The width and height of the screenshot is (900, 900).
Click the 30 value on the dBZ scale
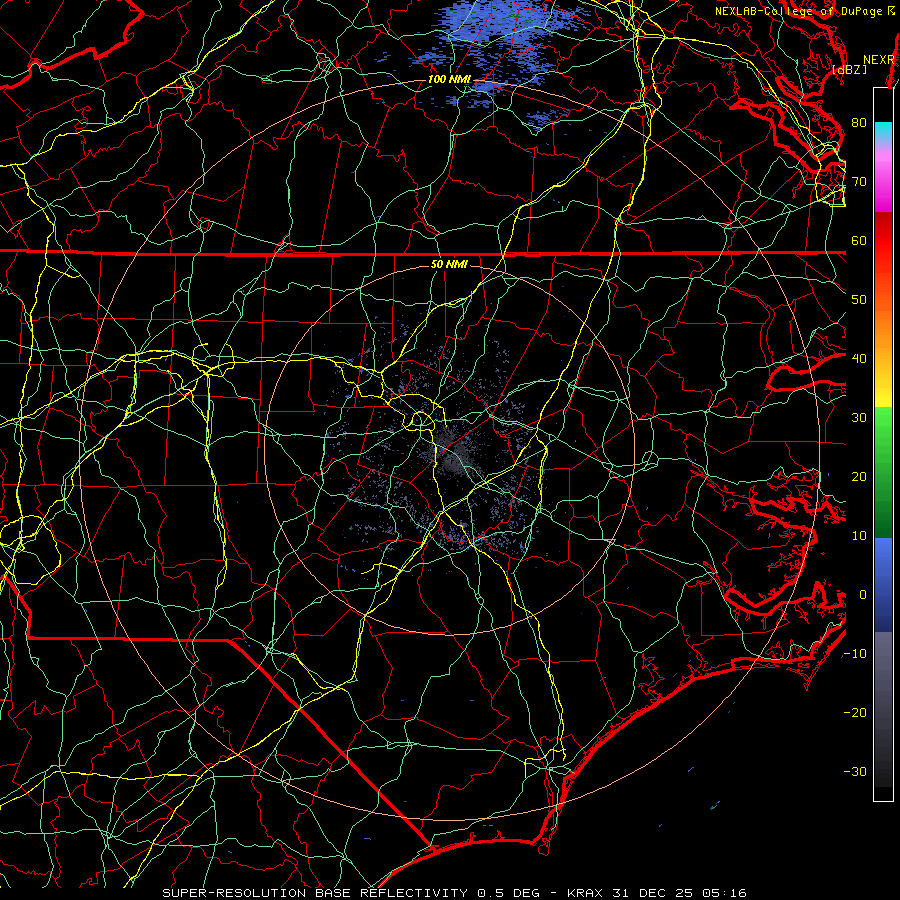(x=859, y=417)
